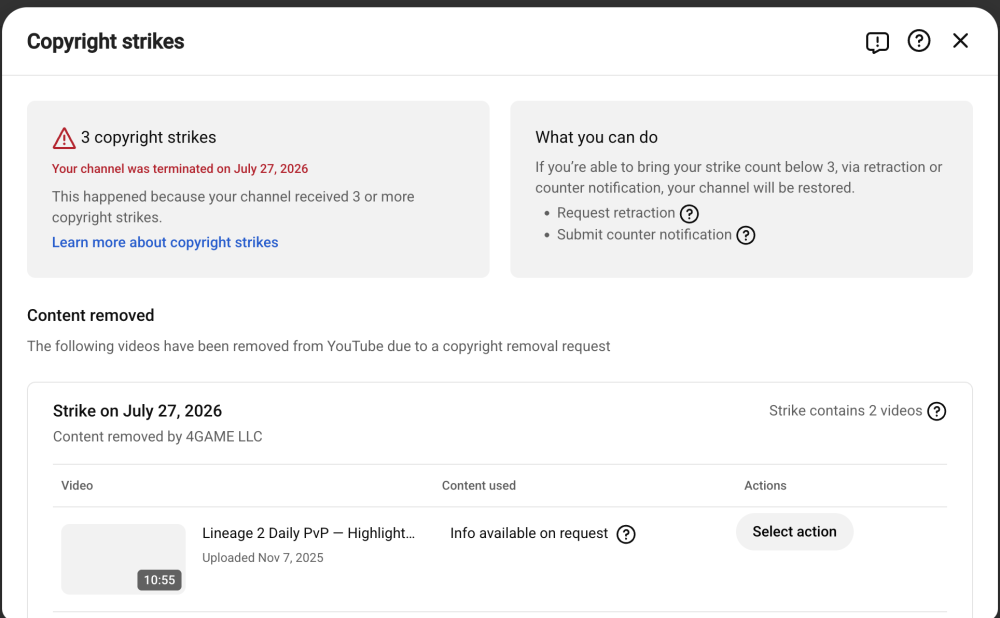Open Learn more about copyright strikes link
This screenshot has height=618, width=1000.
click(165, 242)
